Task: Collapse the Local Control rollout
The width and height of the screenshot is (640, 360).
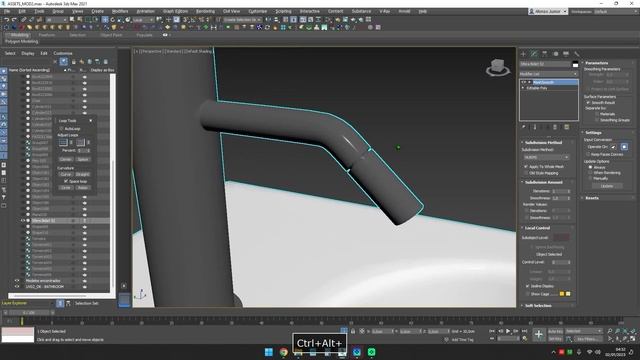Action: [537, 228]
